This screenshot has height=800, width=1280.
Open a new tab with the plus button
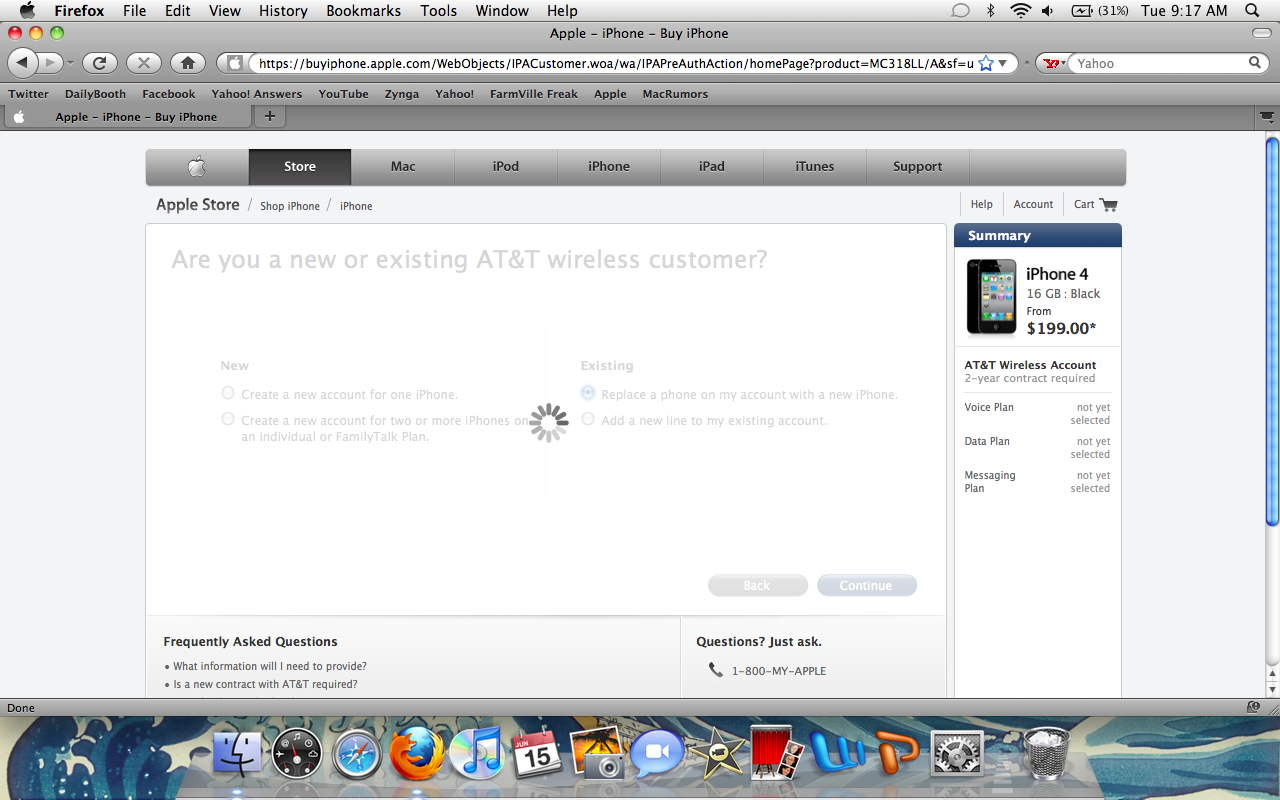click(x=269, y=117)
